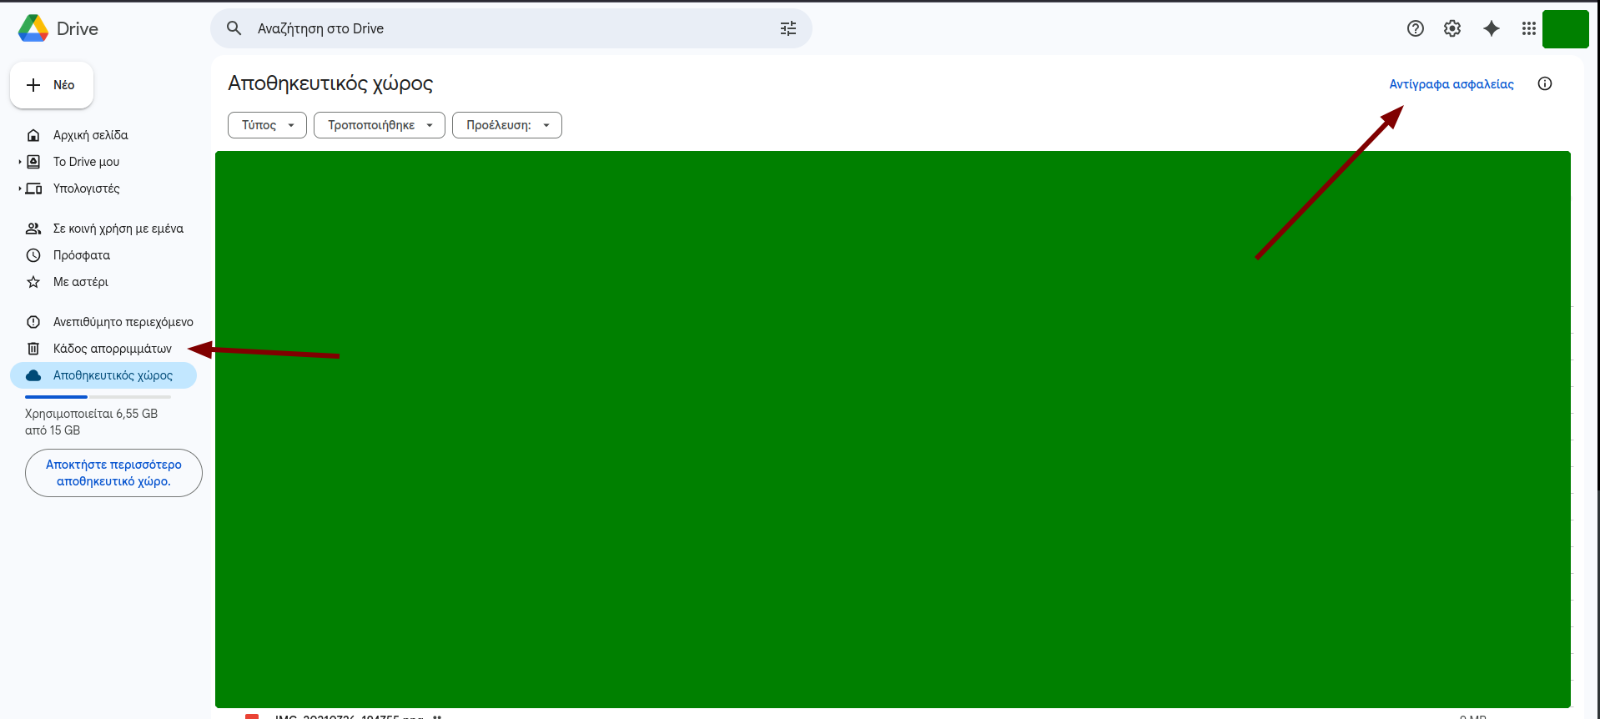Click the Νέο button

[52, 85]
